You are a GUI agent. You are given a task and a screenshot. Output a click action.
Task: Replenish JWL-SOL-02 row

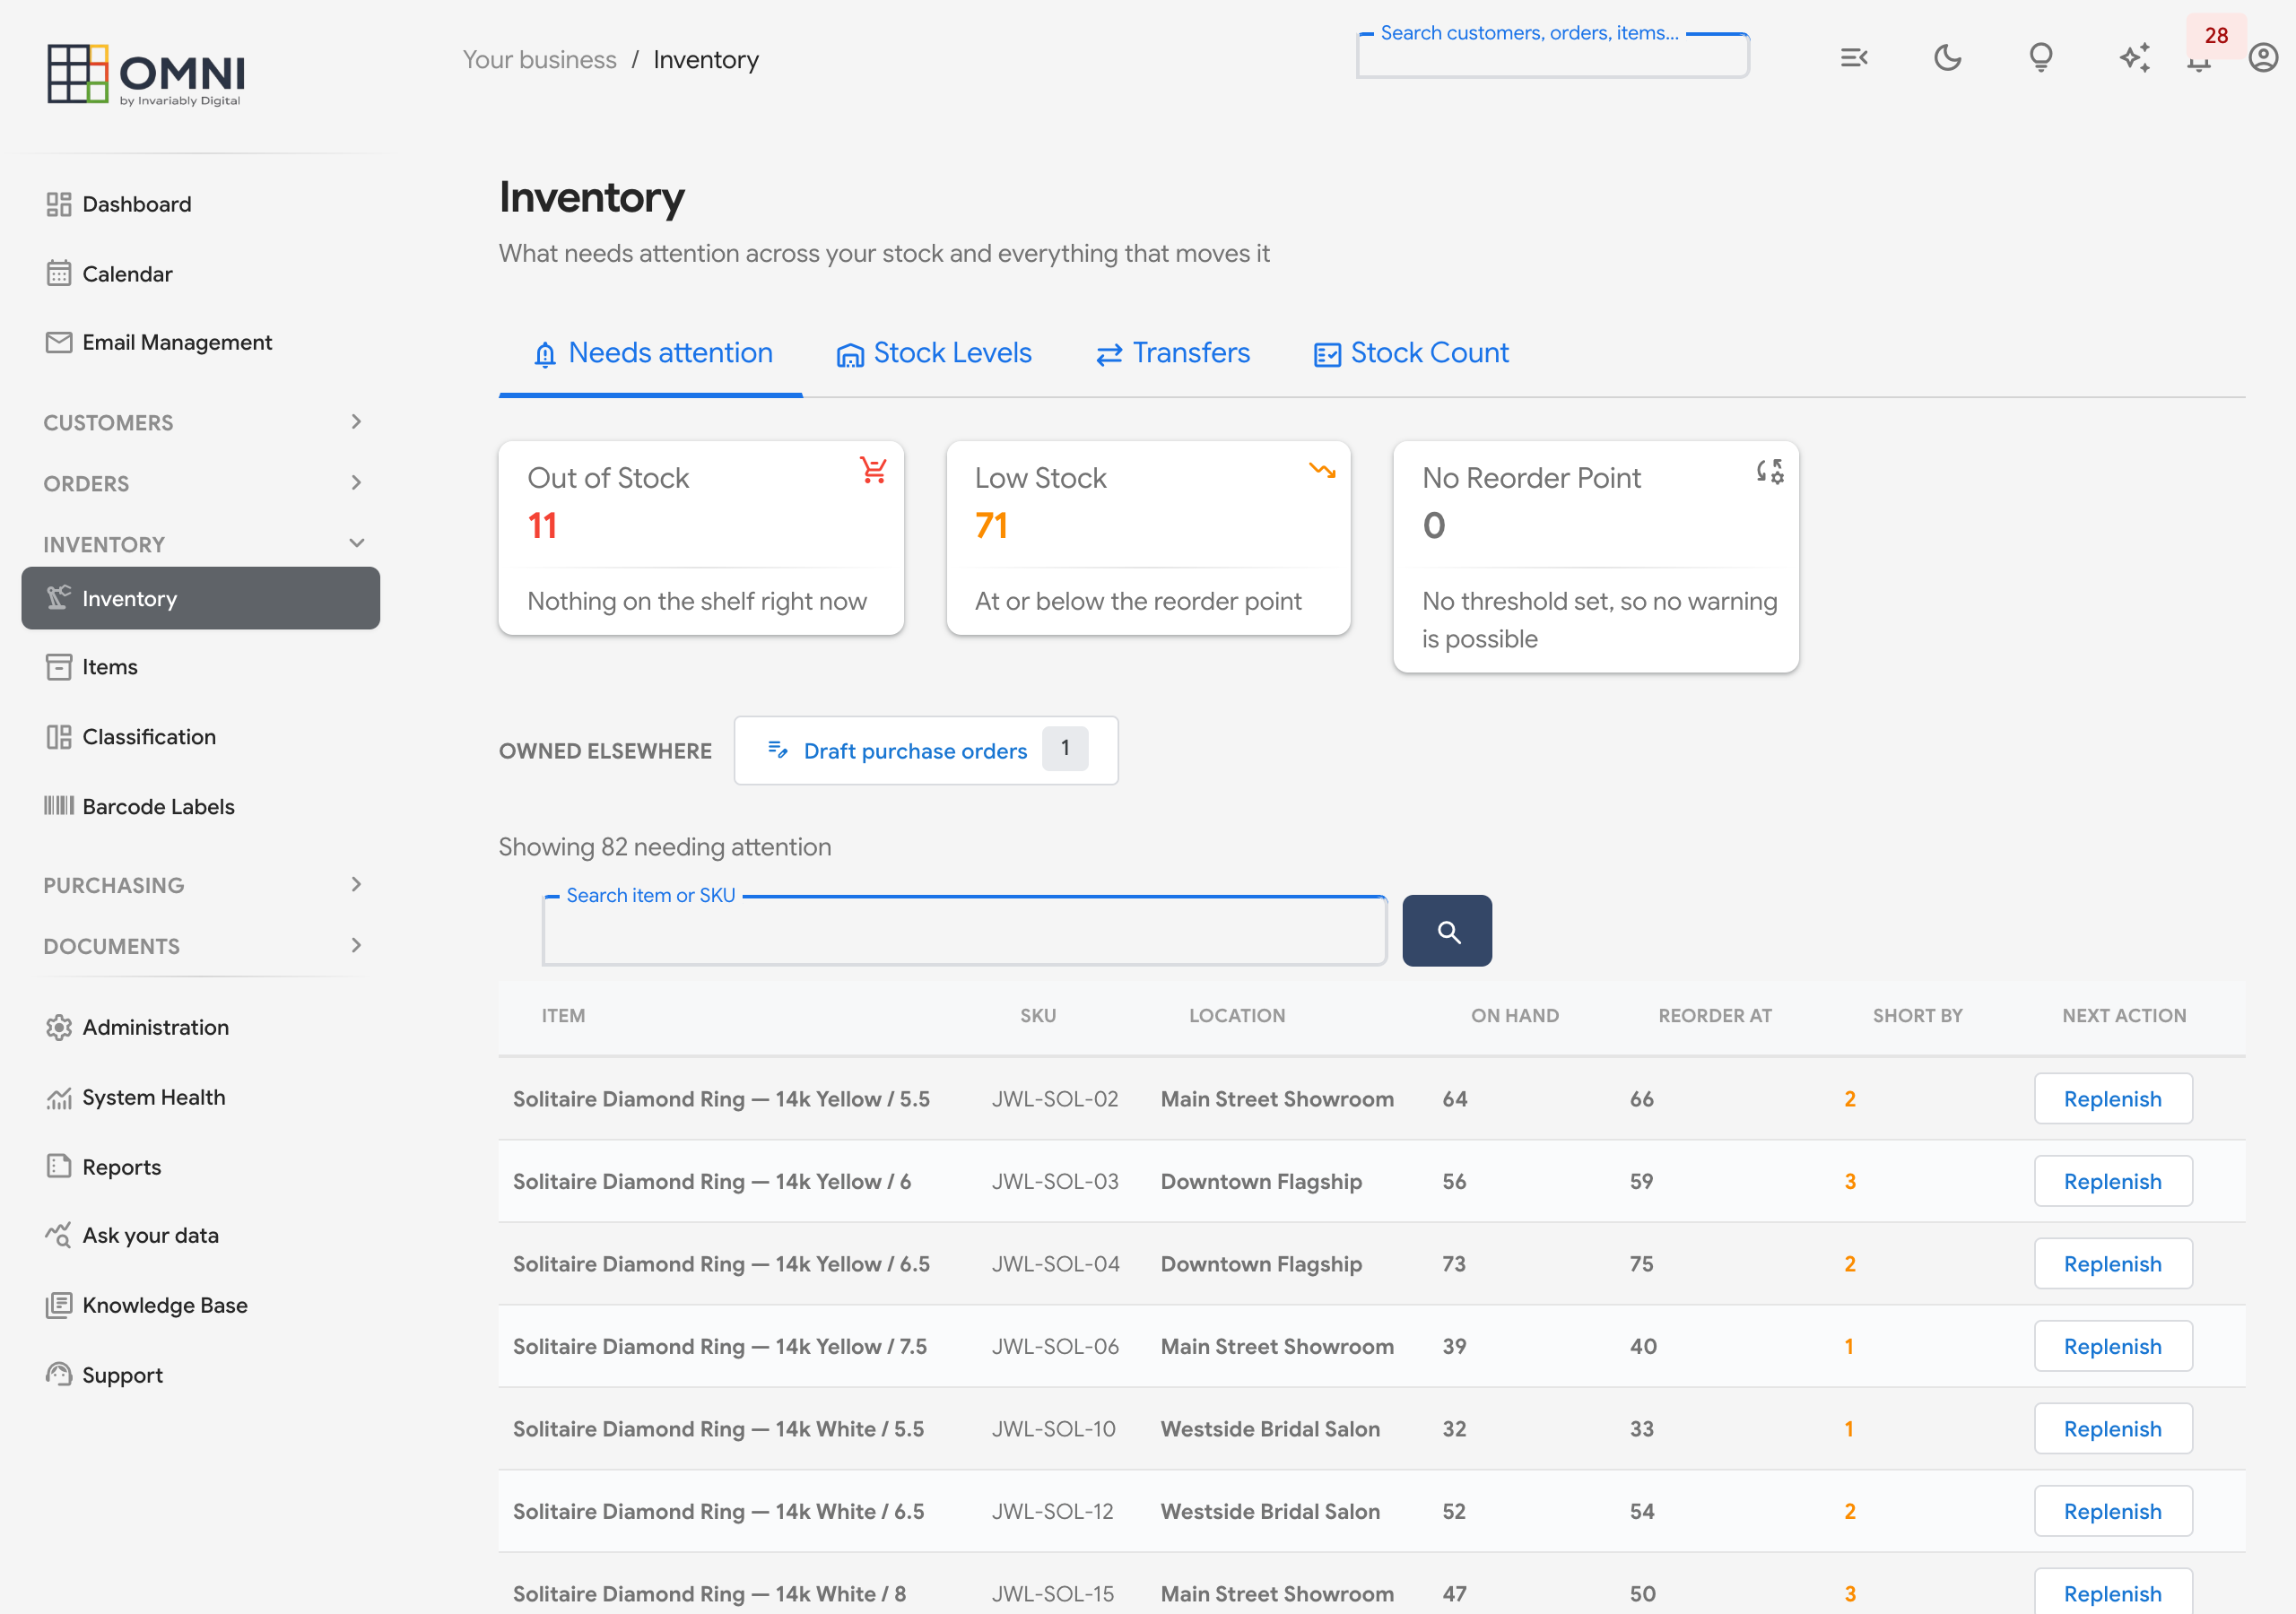pyautogui.click(x=2113, y=1099)
